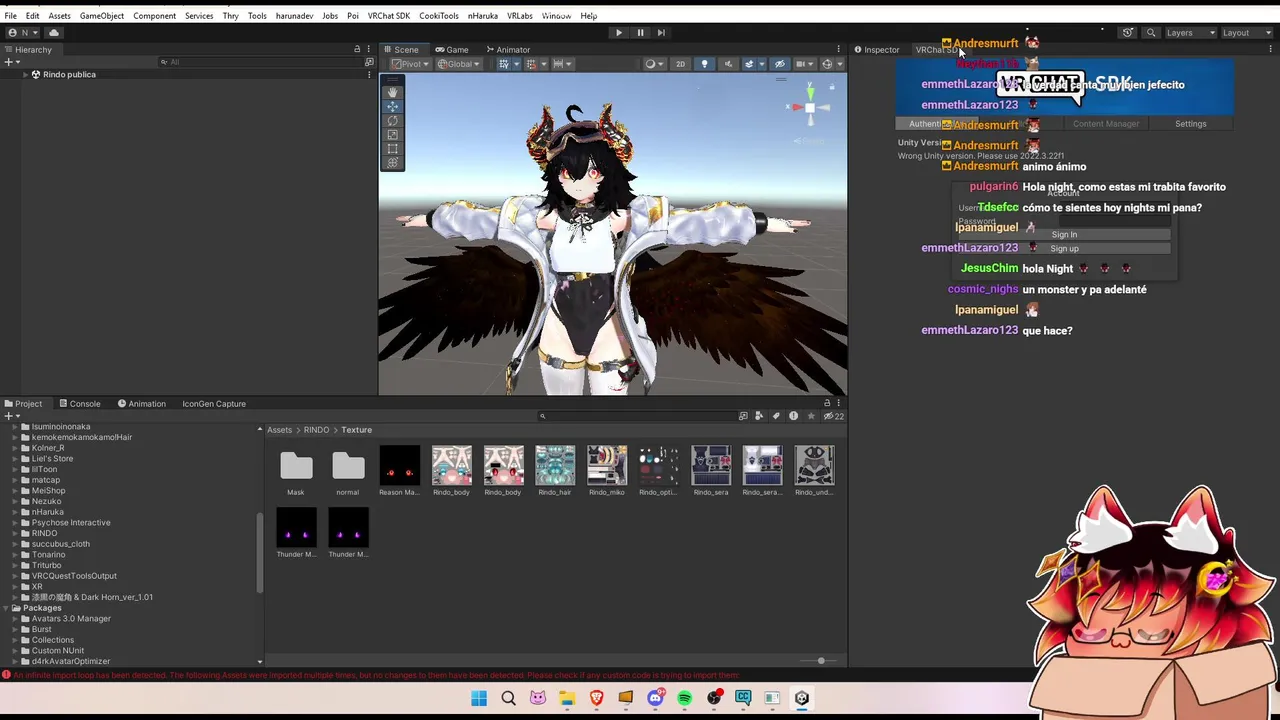The height and width of the screenshot is (720, 1280).
Task: Toggle scene lighting bulb button
Action: tap(704, 64)
